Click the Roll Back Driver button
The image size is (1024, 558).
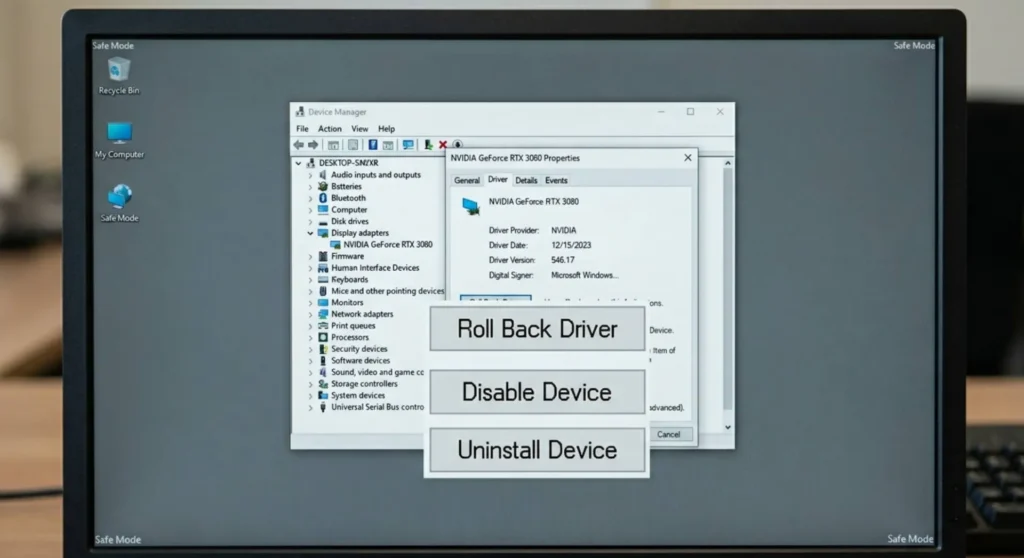(537, 329)
